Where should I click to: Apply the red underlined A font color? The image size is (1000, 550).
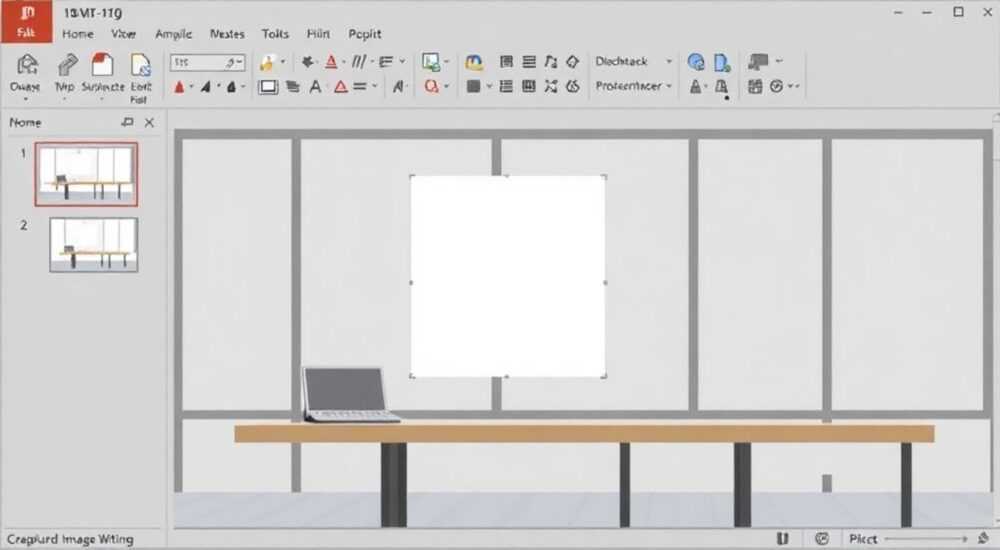click(331, 62)
